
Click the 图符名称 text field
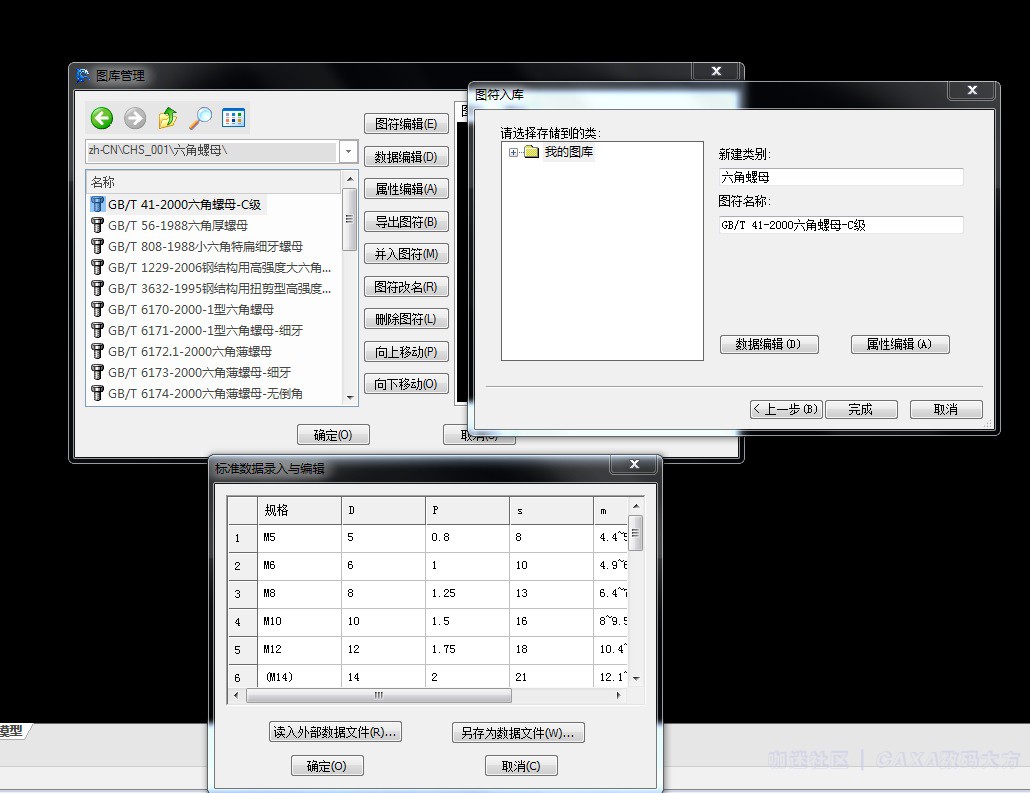840,225
